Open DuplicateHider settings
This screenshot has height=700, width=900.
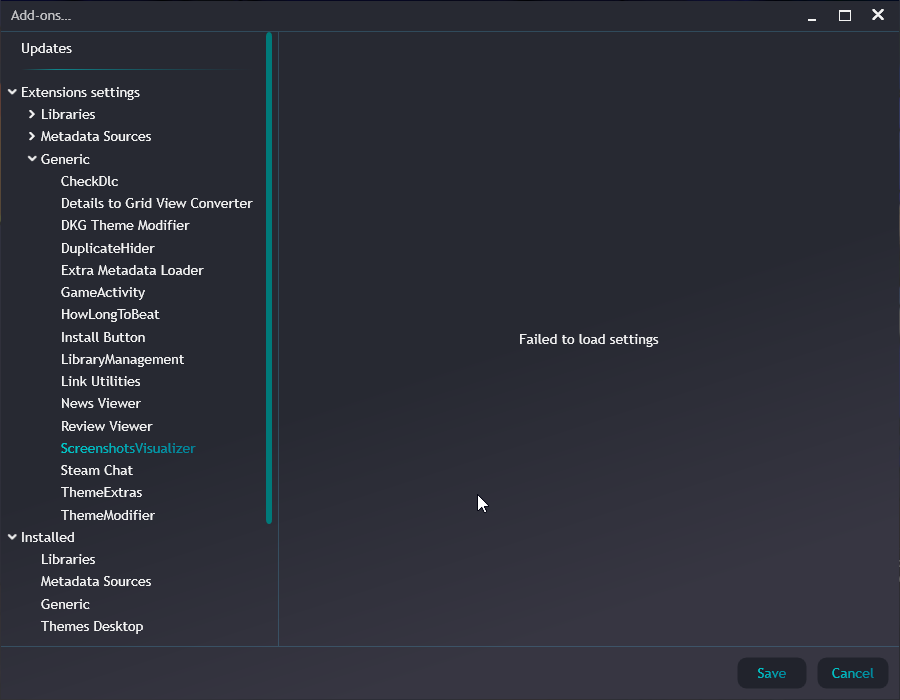(107, 248)
